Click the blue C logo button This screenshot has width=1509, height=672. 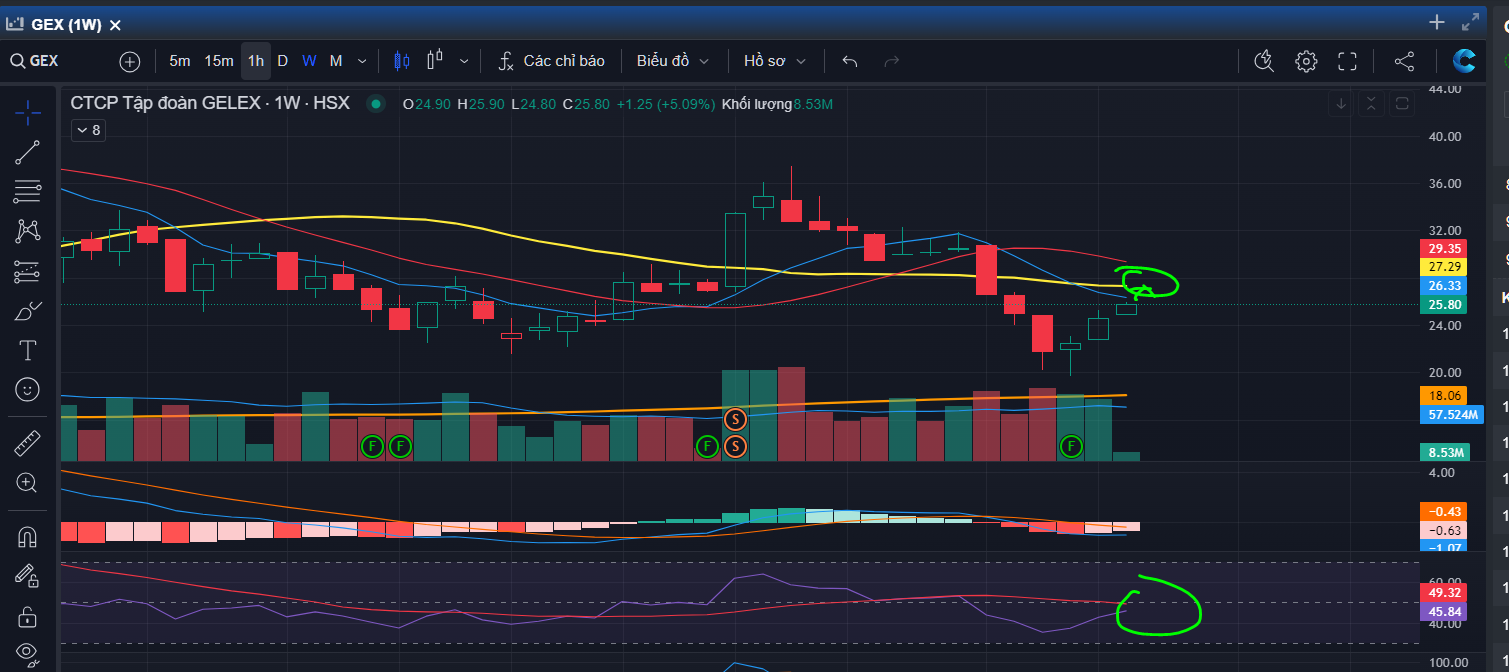click(1465, 61)
